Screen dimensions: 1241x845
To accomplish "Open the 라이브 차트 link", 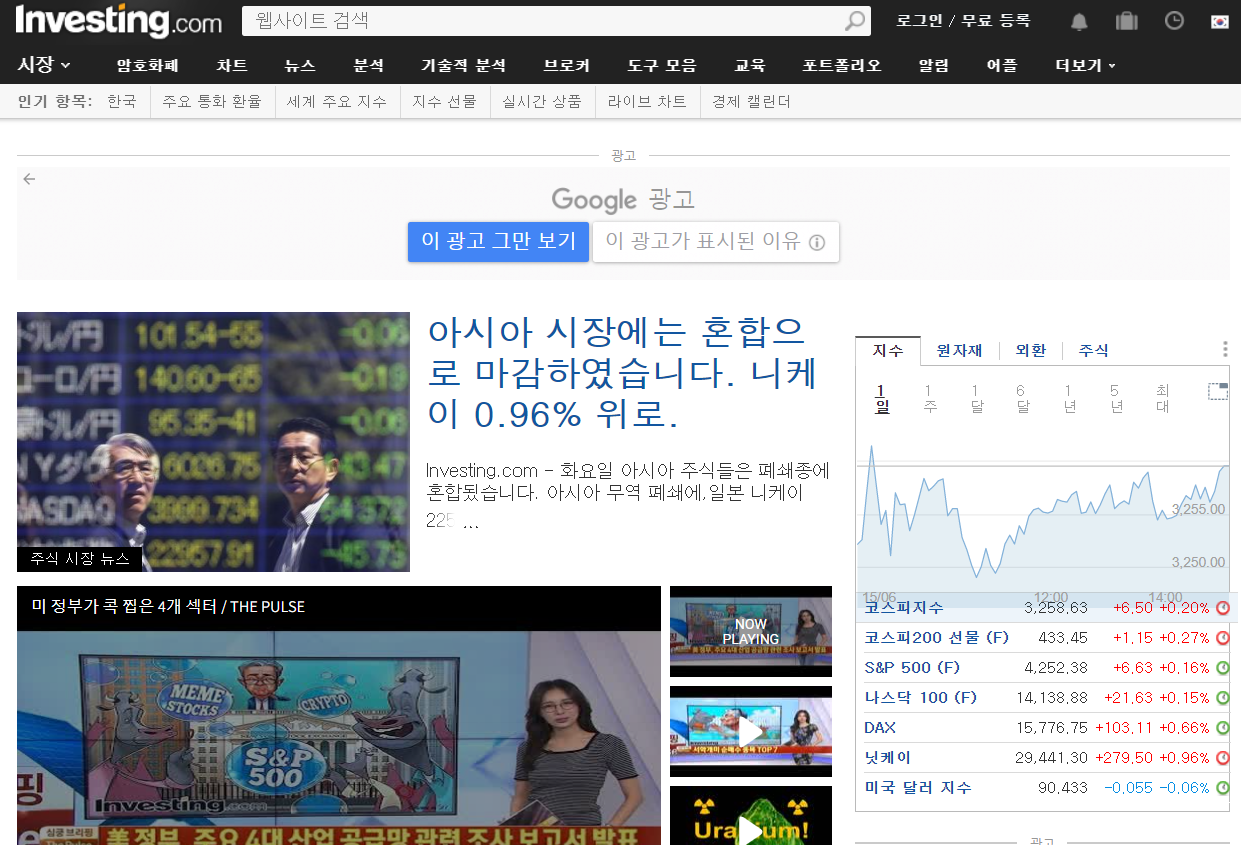I will (647, 101).
